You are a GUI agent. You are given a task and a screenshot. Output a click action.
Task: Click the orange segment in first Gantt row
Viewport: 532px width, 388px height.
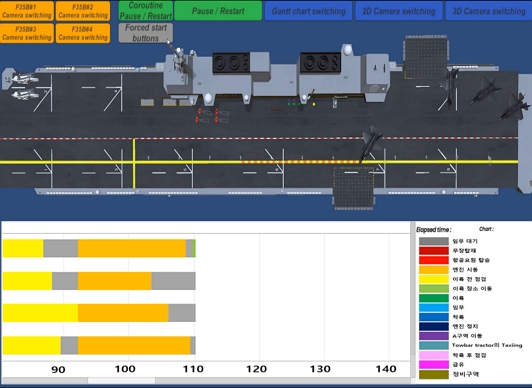pos(132,248)
